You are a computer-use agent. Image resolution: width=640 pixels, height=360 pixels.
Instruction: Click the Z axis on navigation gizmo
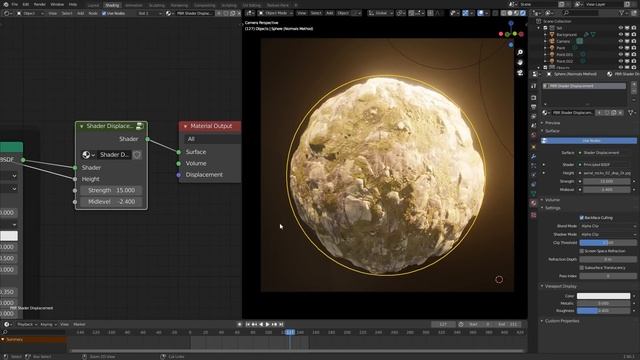click(x=511, y=24)
